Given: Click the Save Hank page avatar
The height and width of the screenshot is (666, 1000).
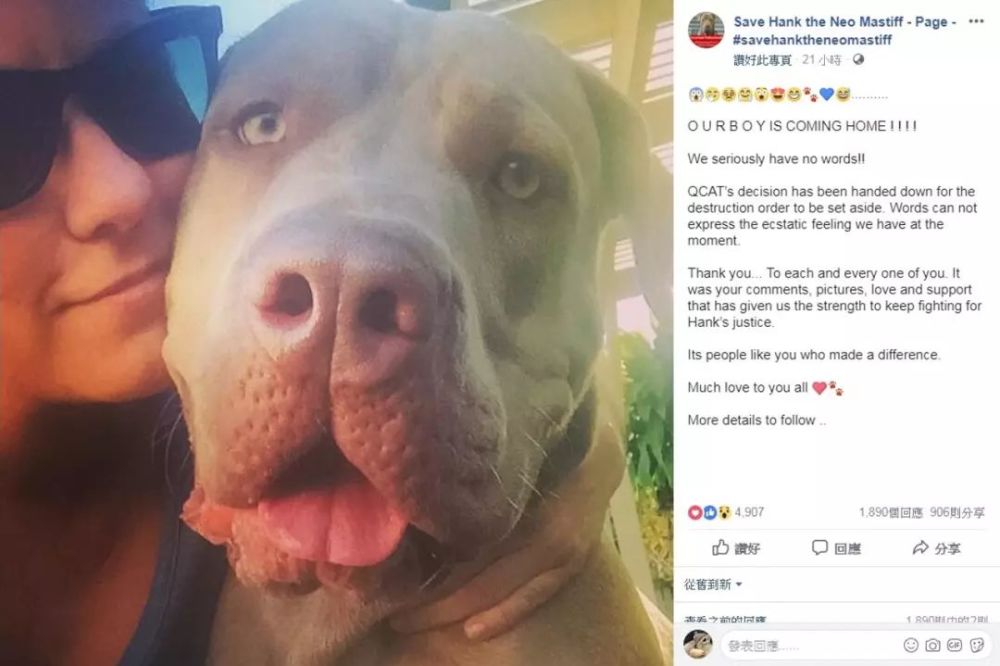Looking at the screenshot, I should (x=706, y=29).
